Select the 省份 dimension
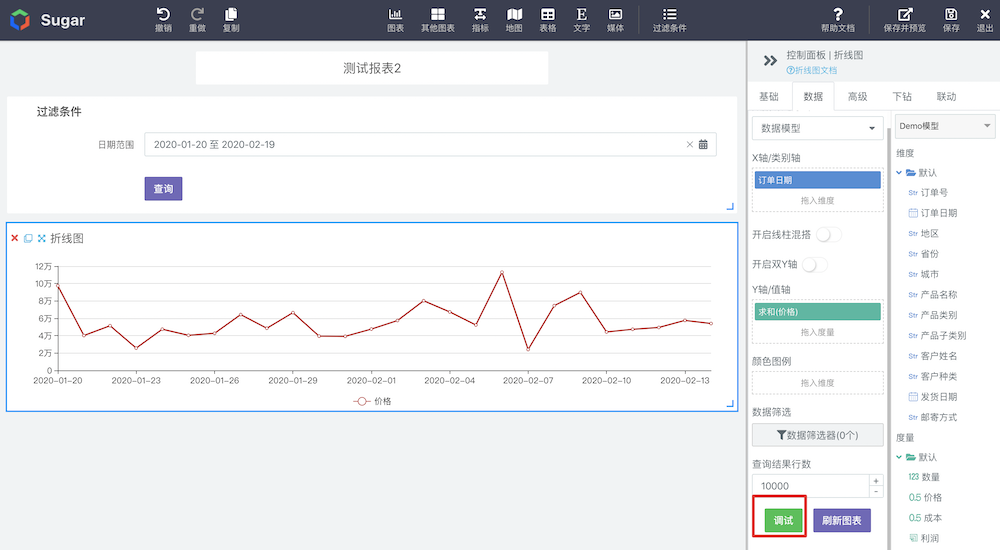1000x550 pixels. [x=929, y=253]
